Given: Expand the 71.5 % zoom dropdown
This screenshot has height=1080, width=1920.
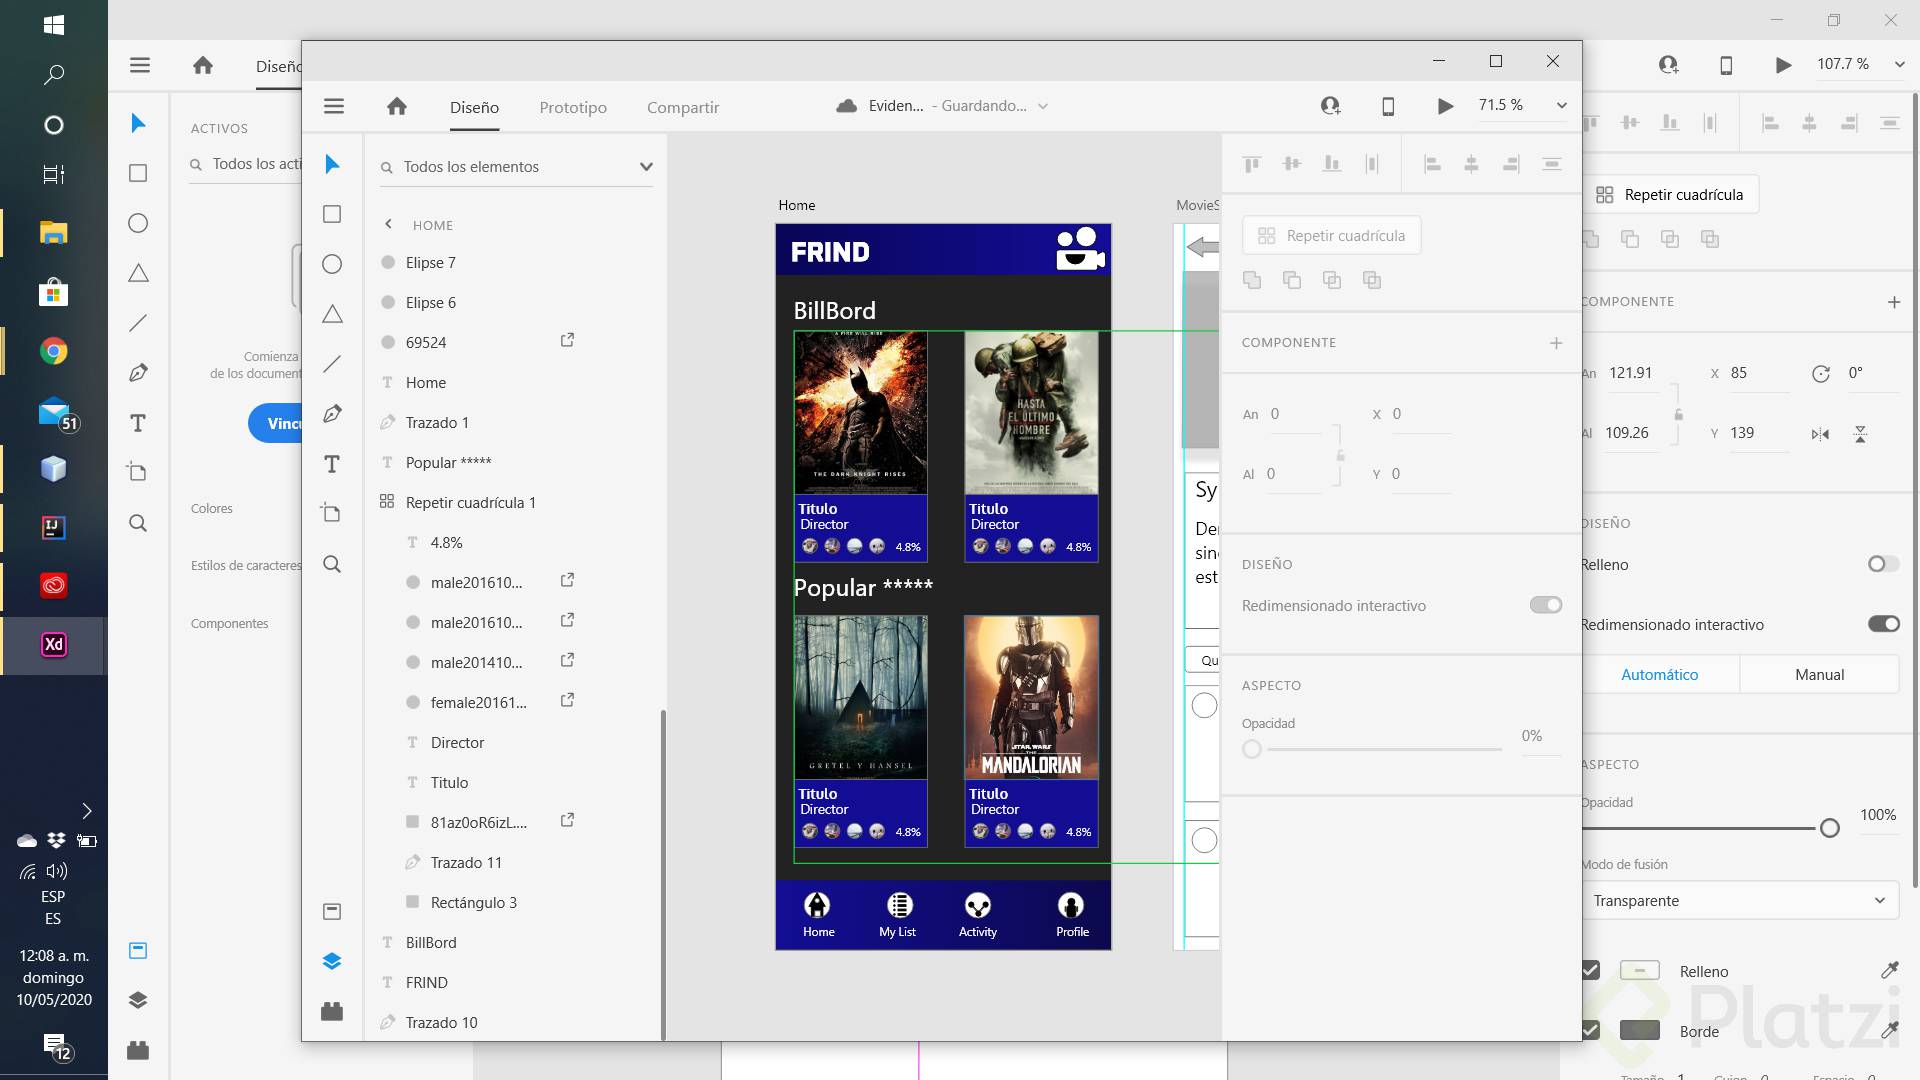Looking at the screenshot, I should (1561, 106).
